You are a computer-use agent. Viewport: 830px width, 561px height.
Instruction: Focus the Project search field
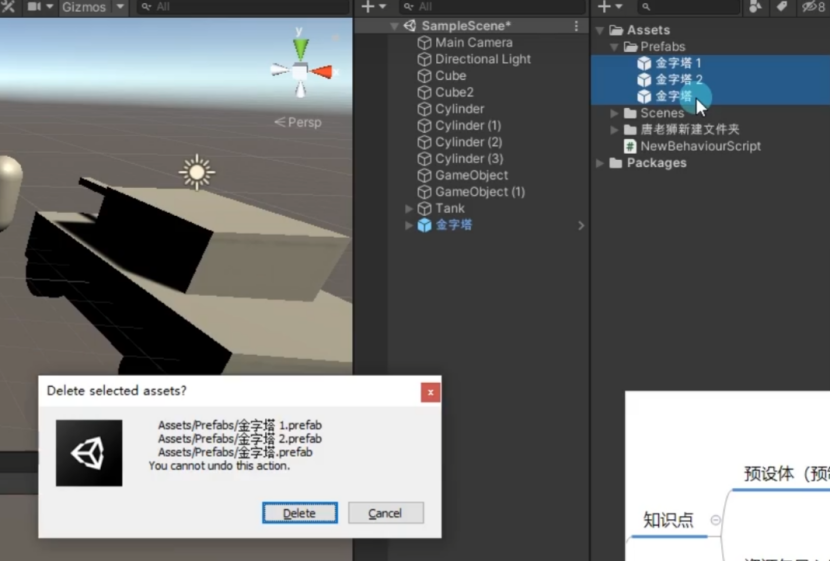pos(689,7)
